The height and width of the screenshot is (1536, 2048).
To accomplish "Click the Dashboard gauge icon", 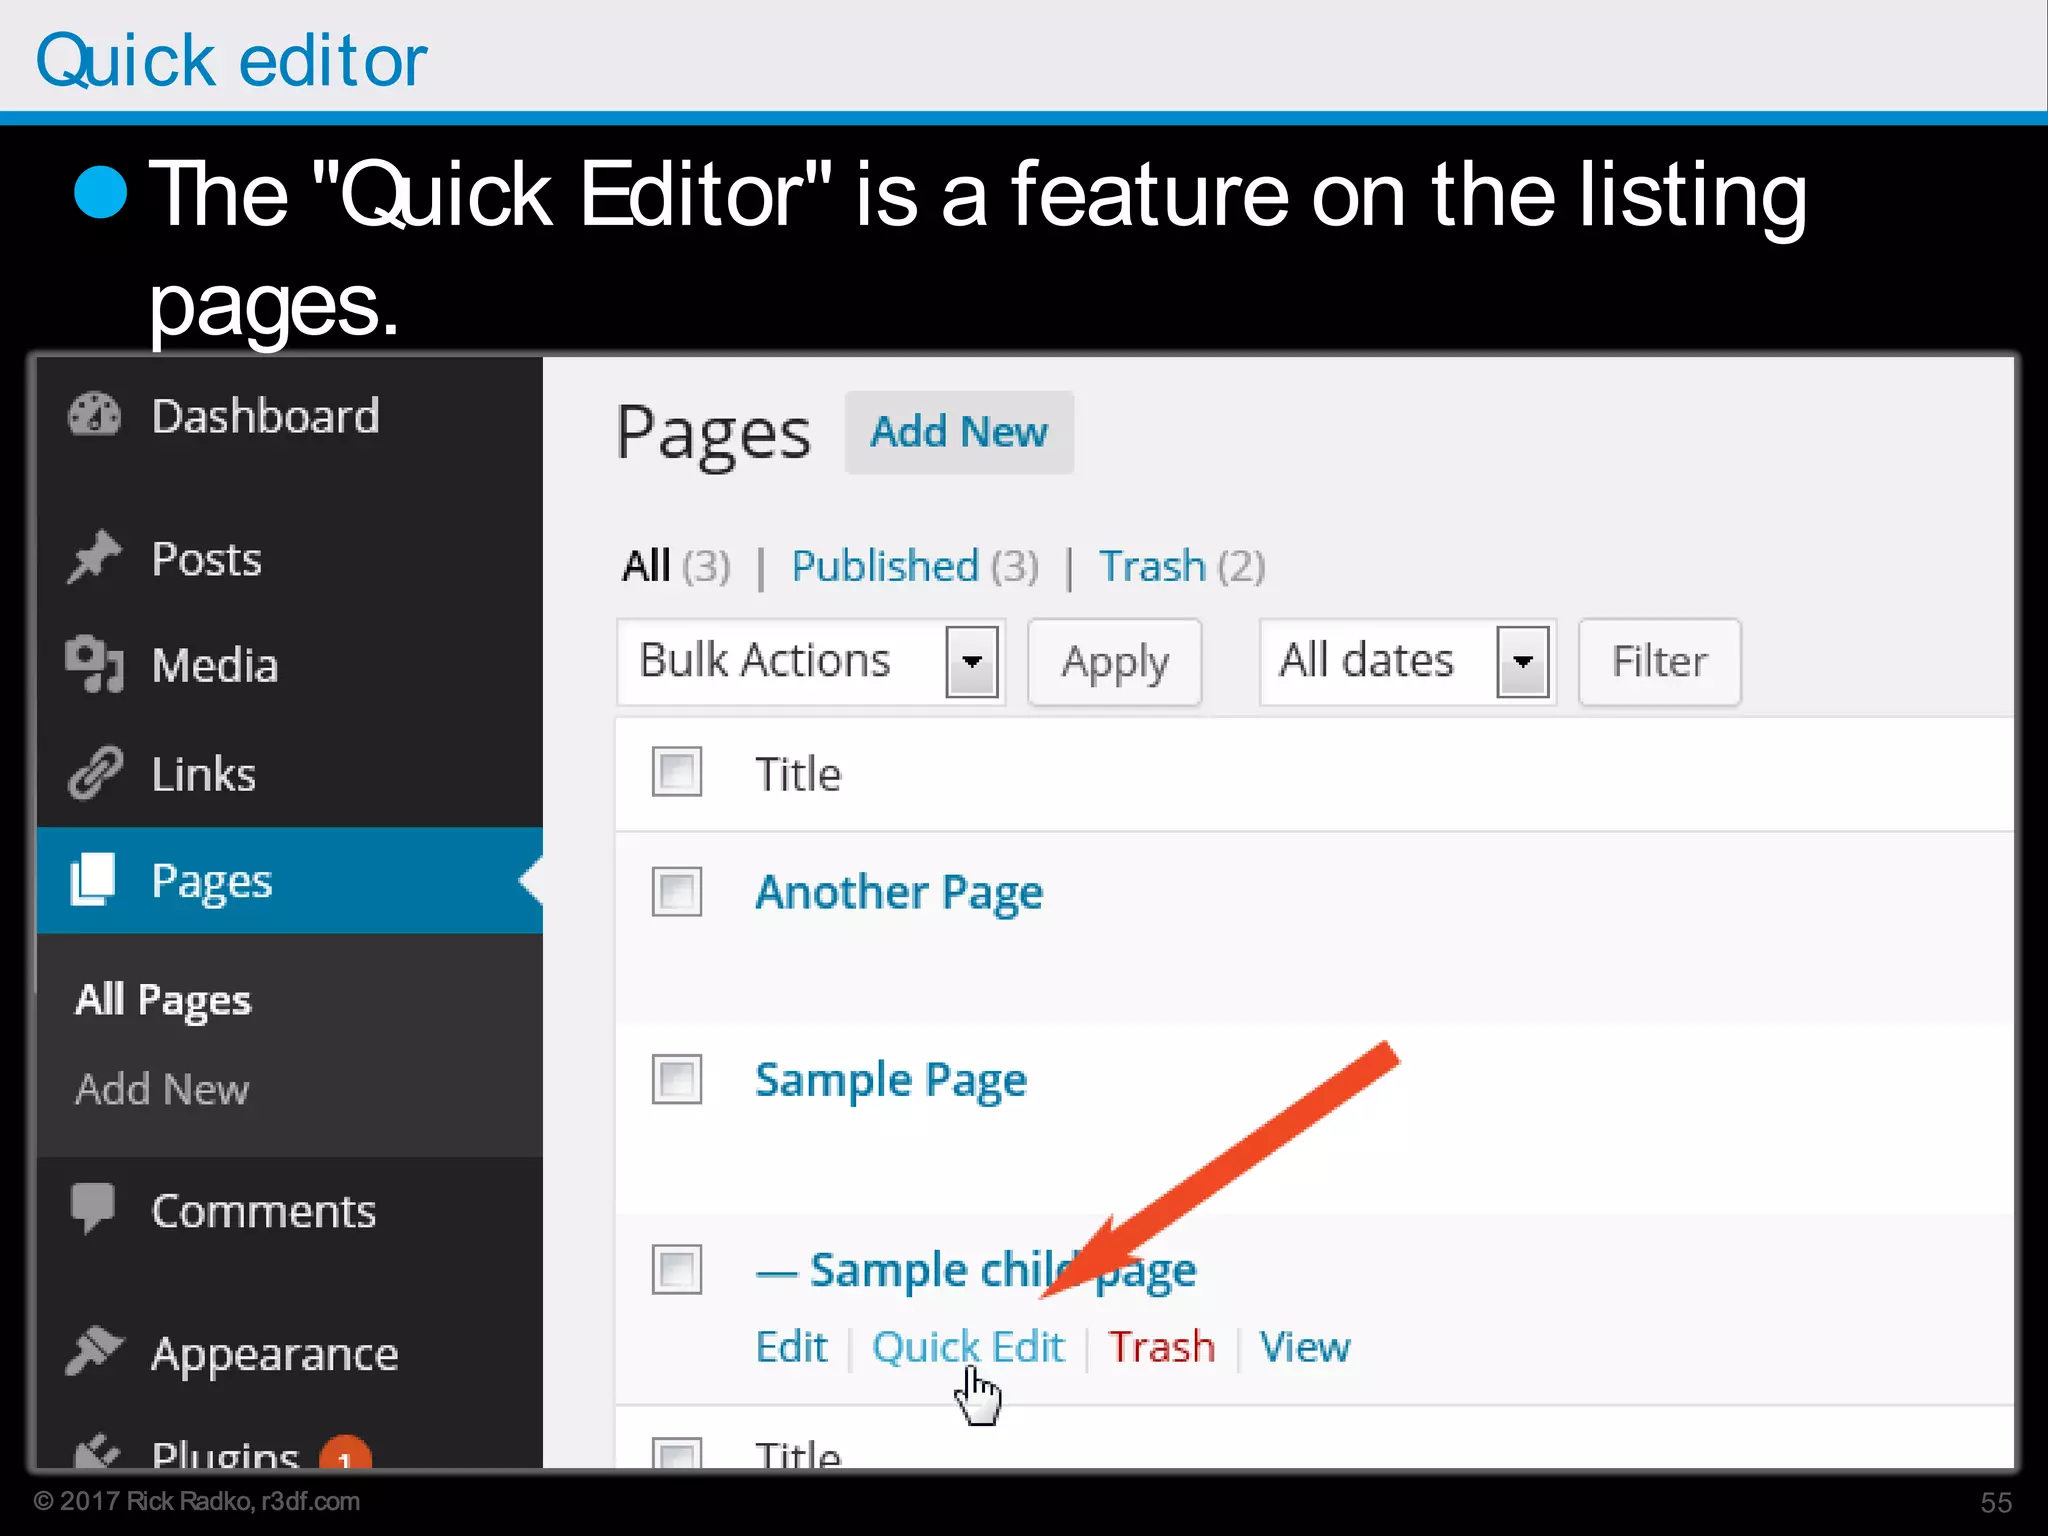I will pos(94,415).
